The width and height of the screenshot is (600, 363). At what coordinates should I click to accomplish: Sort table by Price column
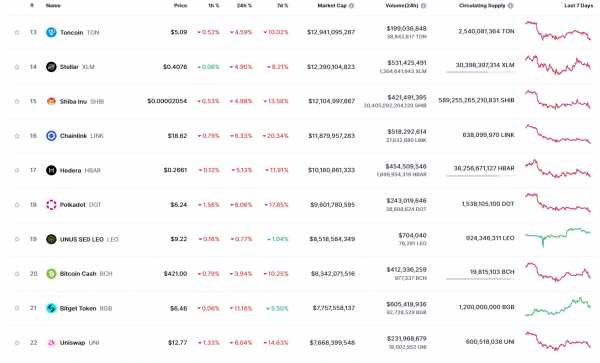[x=180, y=6]
